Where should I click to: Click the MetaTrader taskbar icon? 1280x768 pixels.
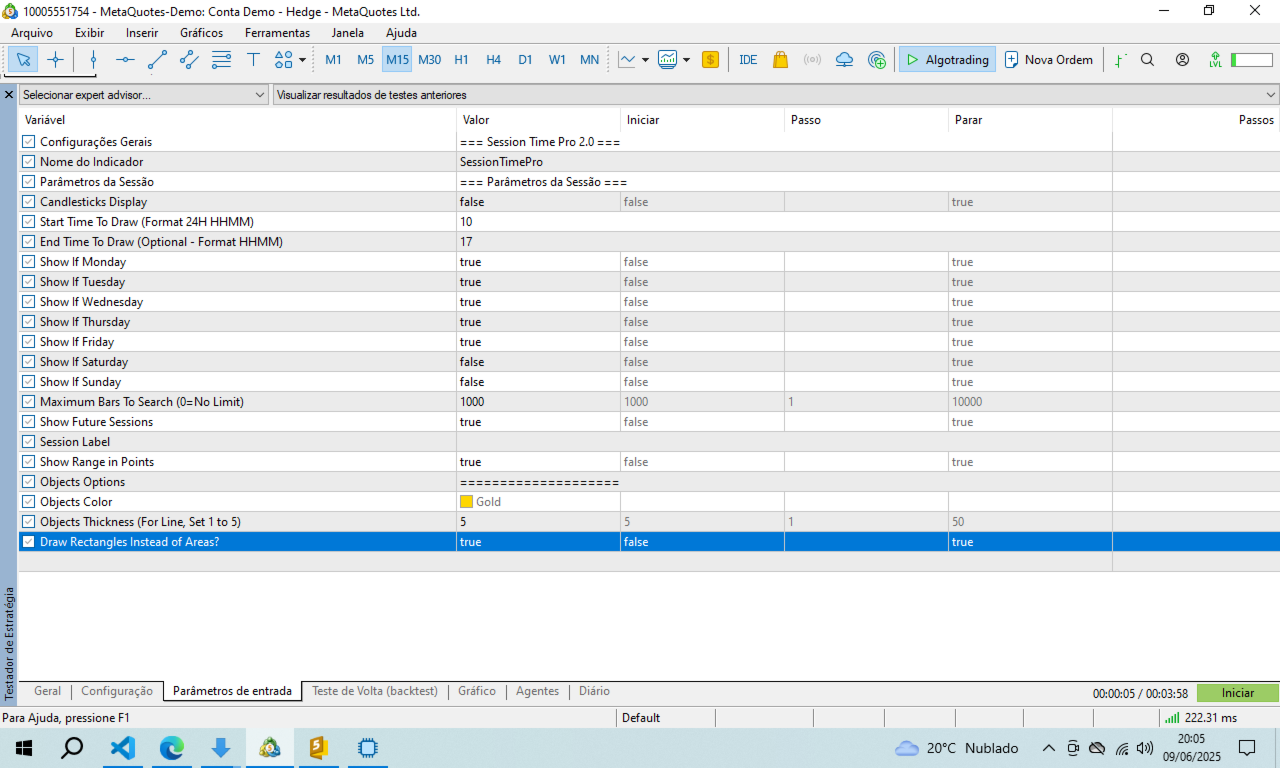(270, 748)
